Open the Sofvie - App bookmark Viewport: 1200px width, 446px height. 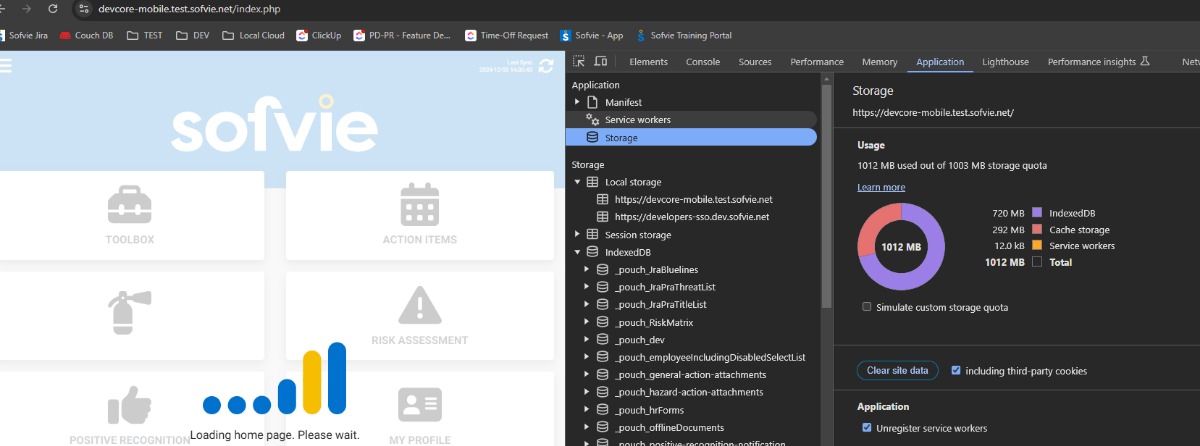click(x=592, y=35)
